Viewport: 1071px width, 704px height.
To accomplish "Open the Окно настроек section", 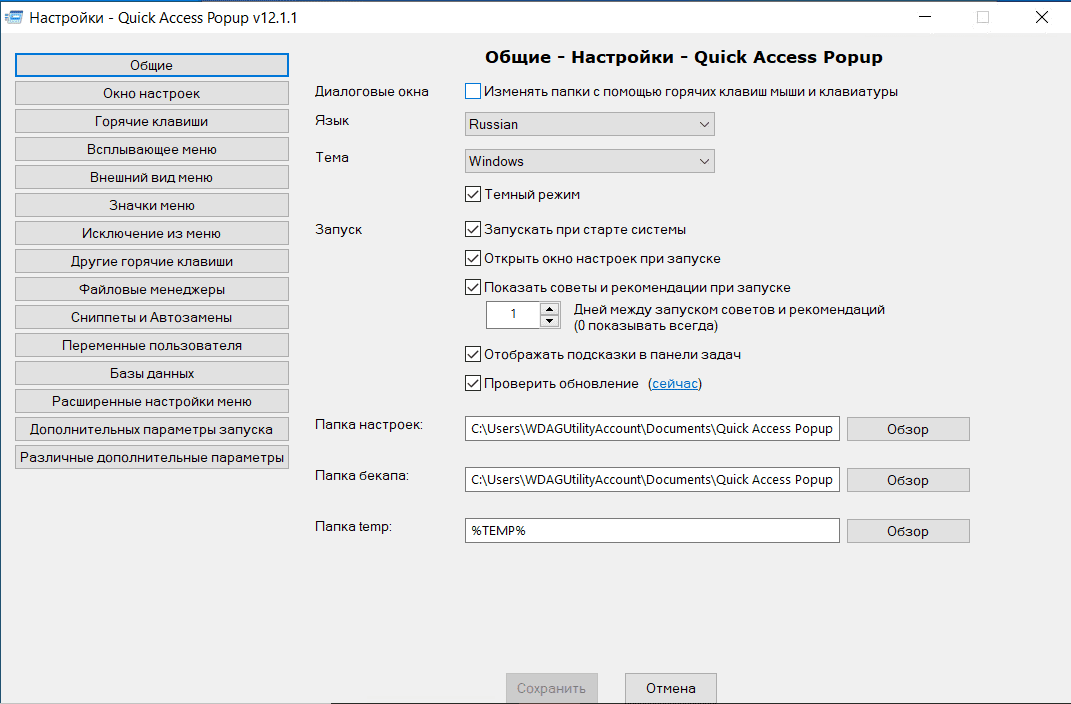I will click(152, 93).
